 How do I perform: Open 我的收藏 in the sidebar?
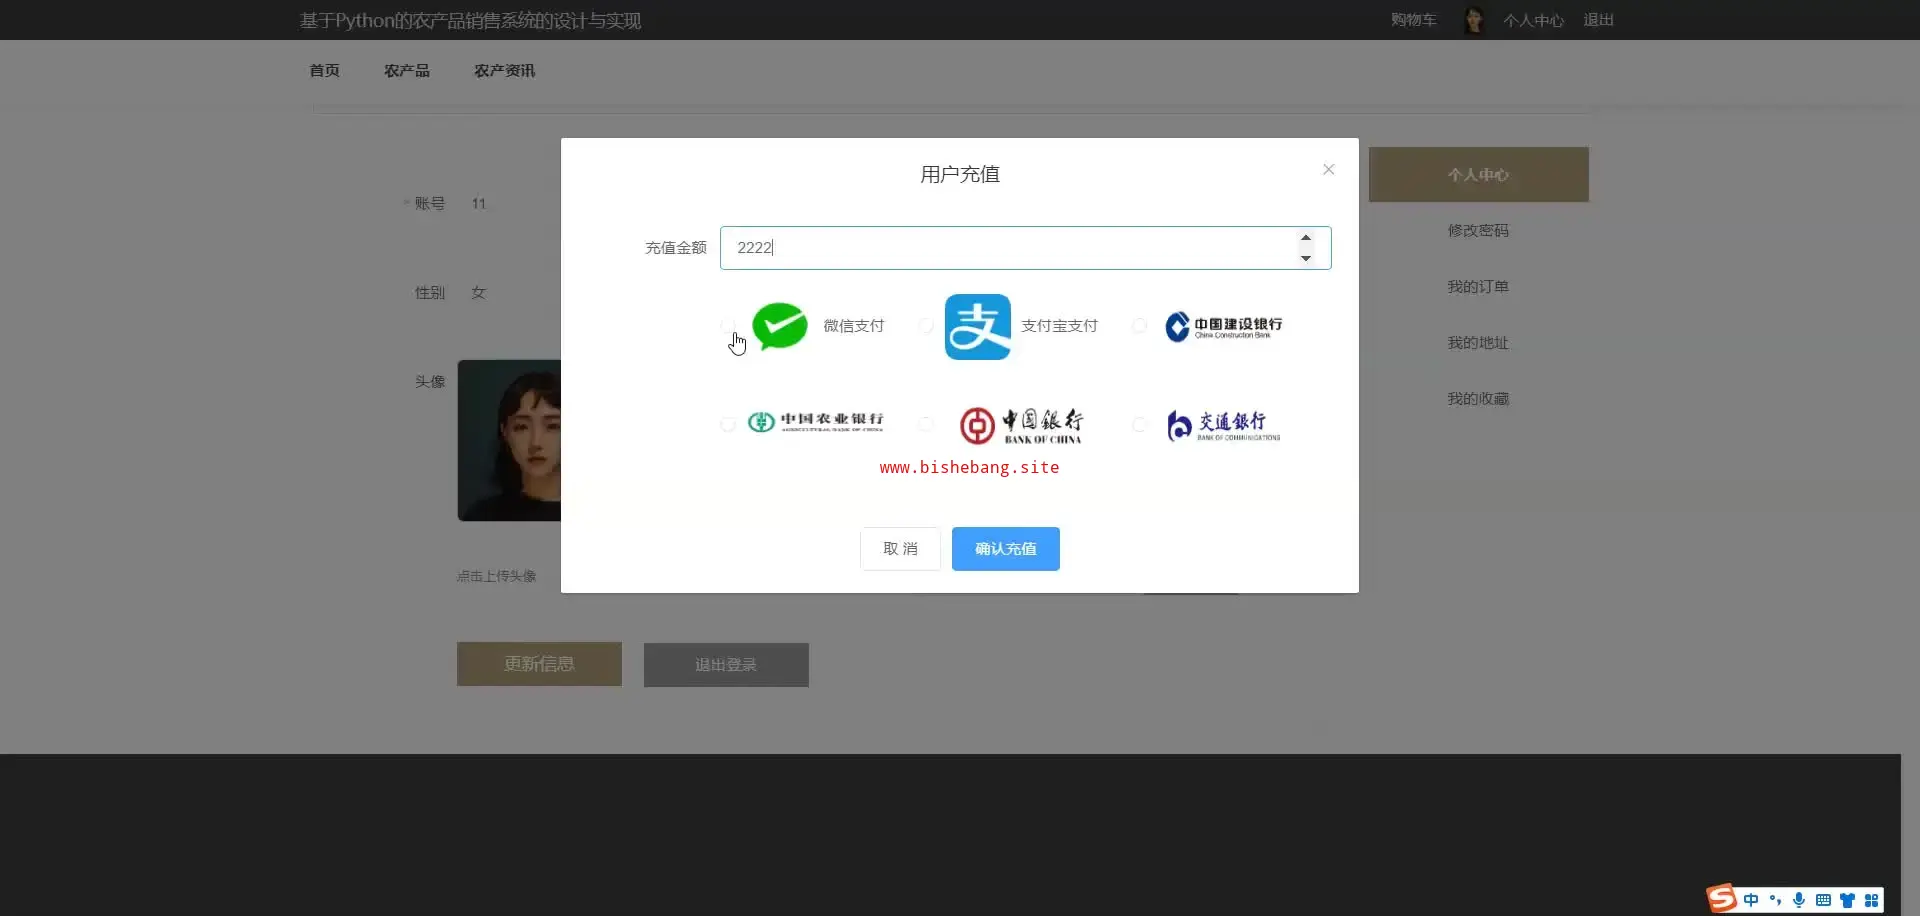(x=1478, y=399)
